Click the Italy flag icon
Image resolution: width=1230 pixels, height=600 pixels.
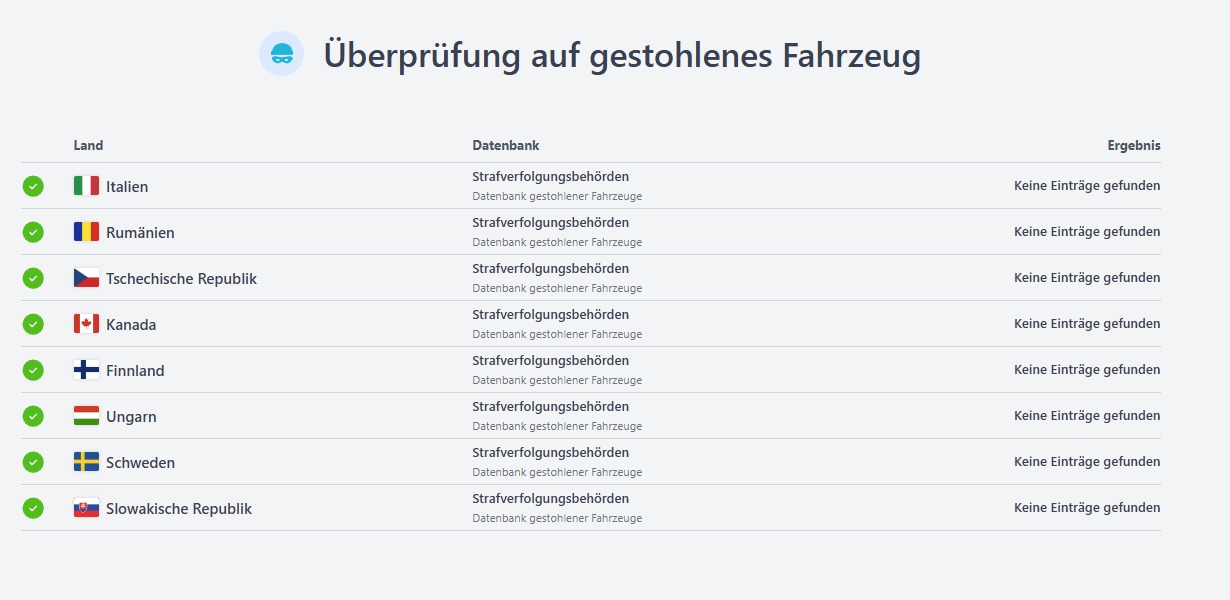pyautogui.click(x=86, y=186)
